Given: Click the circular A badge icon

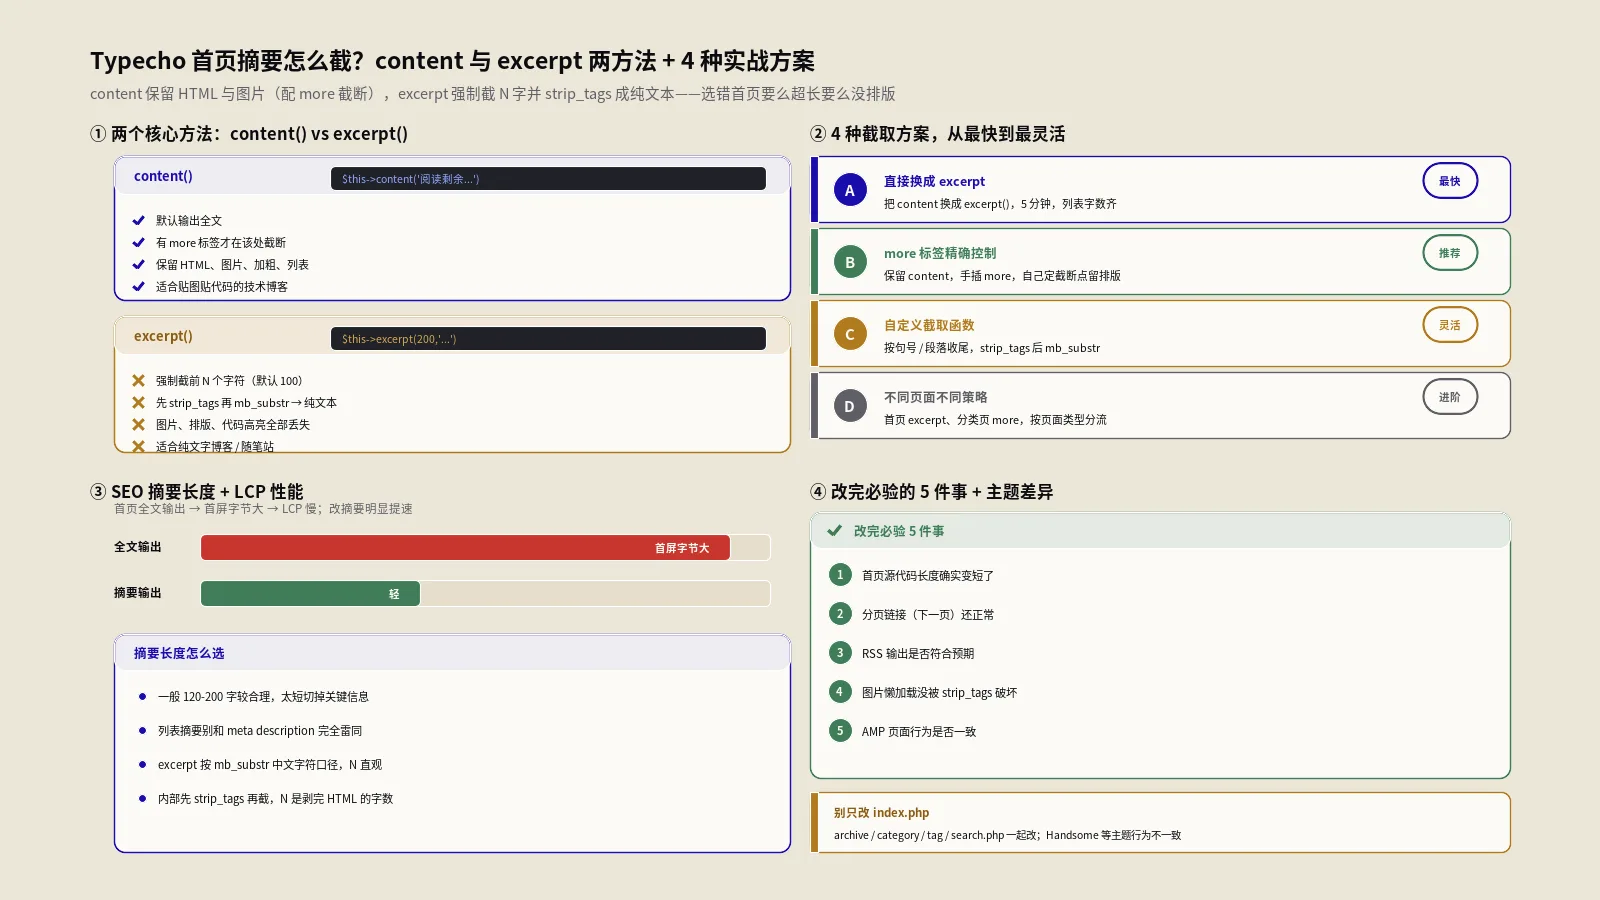Looking at the screenshot, I should click(850, 190).
